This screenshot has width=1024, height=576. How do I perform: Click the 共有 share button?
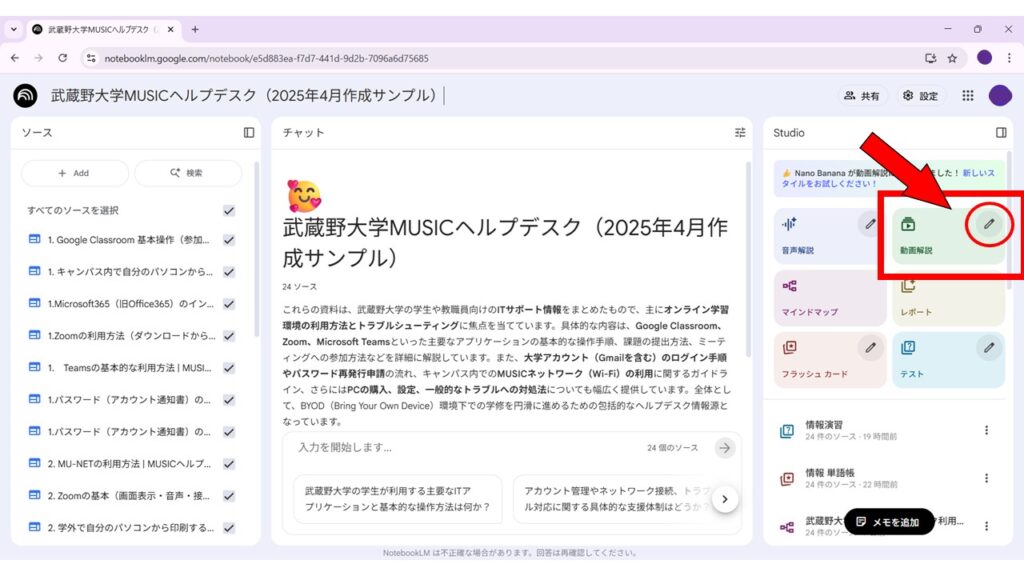pyautogui.click(x=862, y=96)
